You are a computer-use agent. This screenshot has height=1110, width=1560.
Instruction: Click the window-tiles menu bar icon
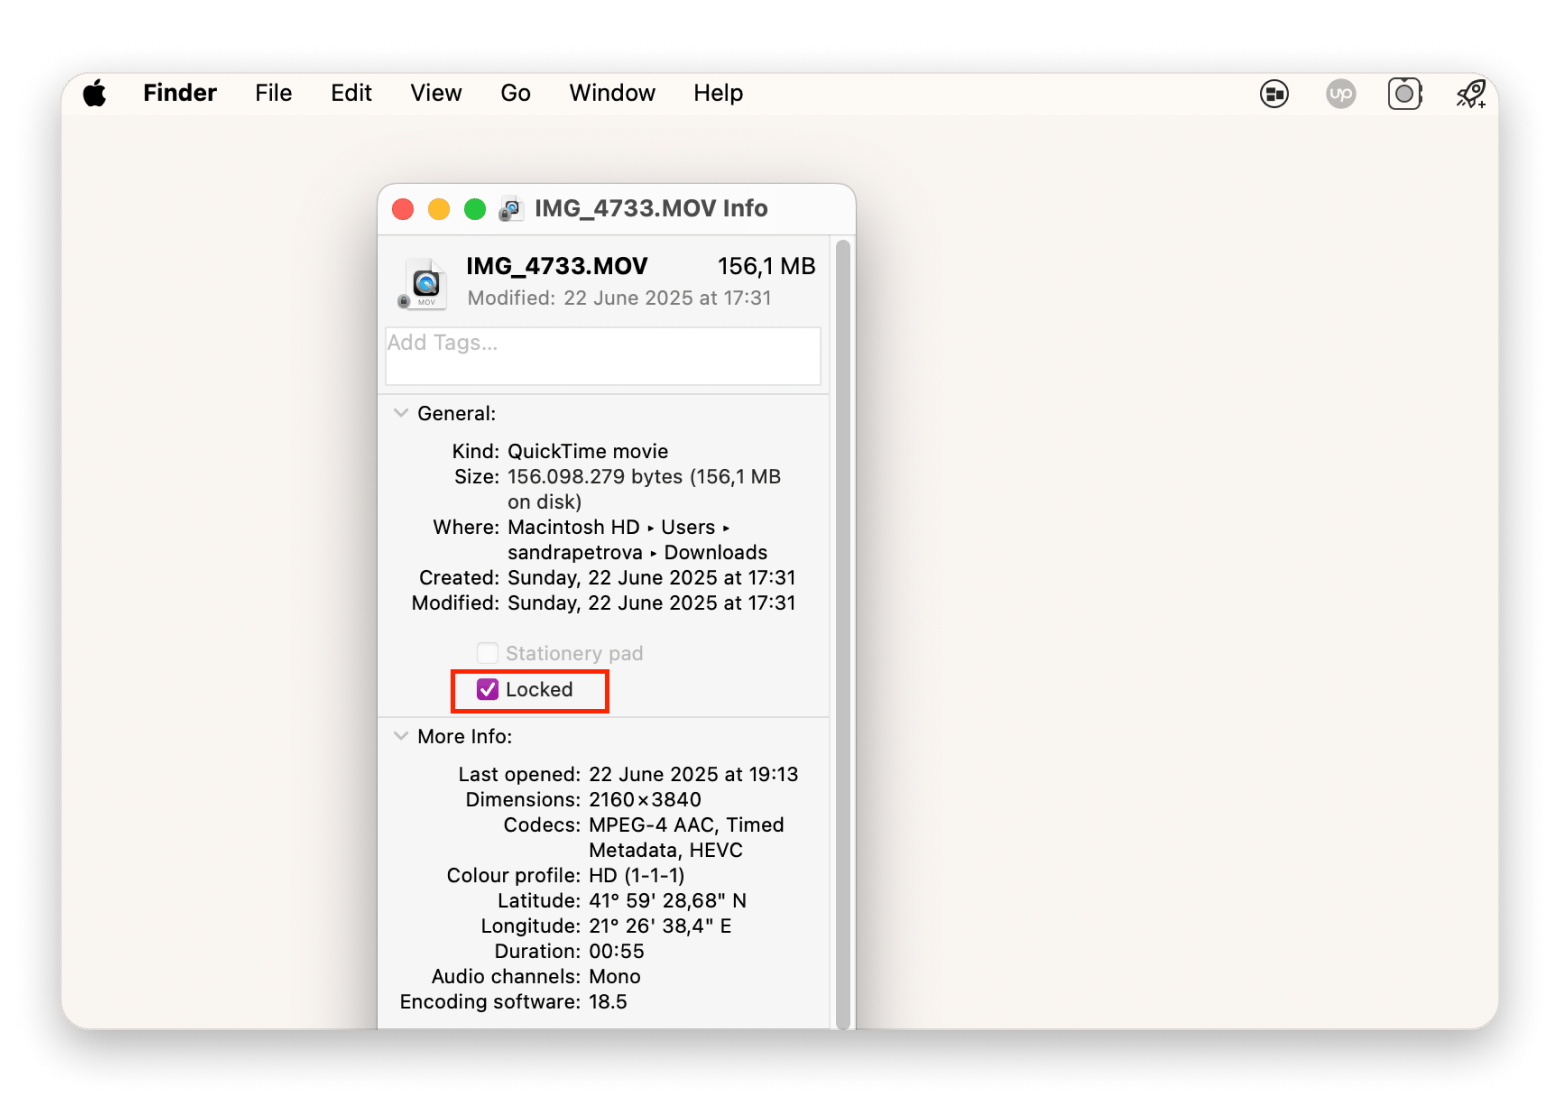pyautogui.click(x=1274, y=94)
